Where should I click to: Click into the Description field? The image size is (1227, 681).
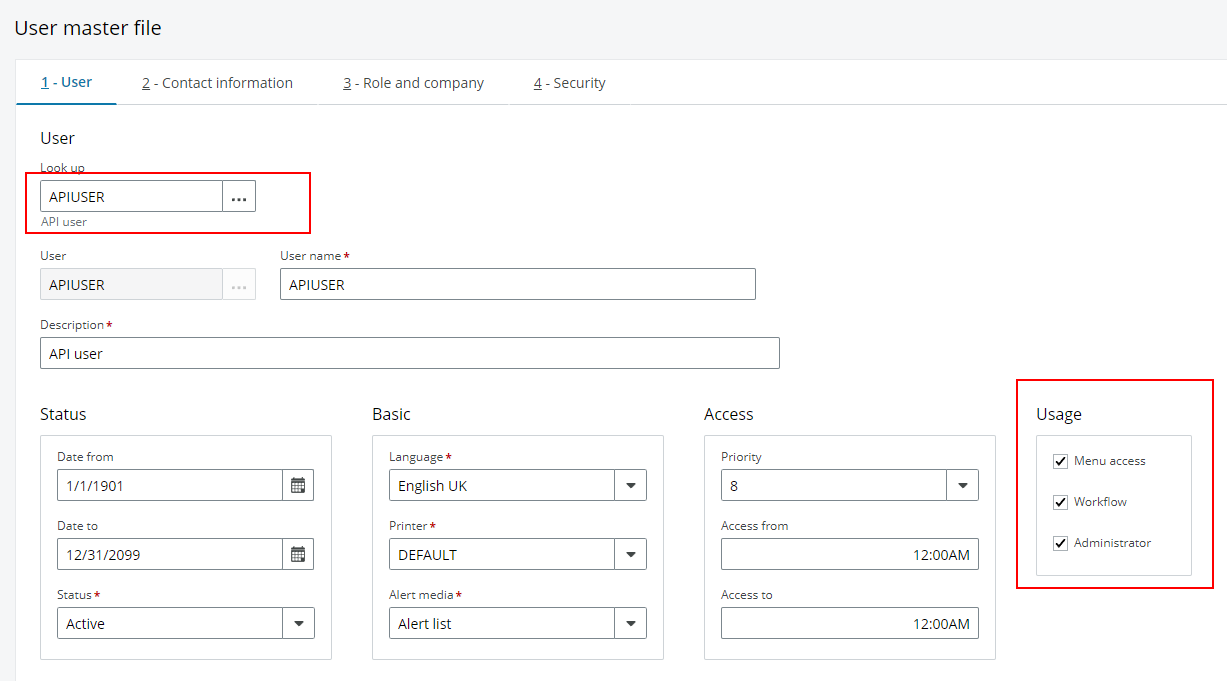click(x=409, y=354)
